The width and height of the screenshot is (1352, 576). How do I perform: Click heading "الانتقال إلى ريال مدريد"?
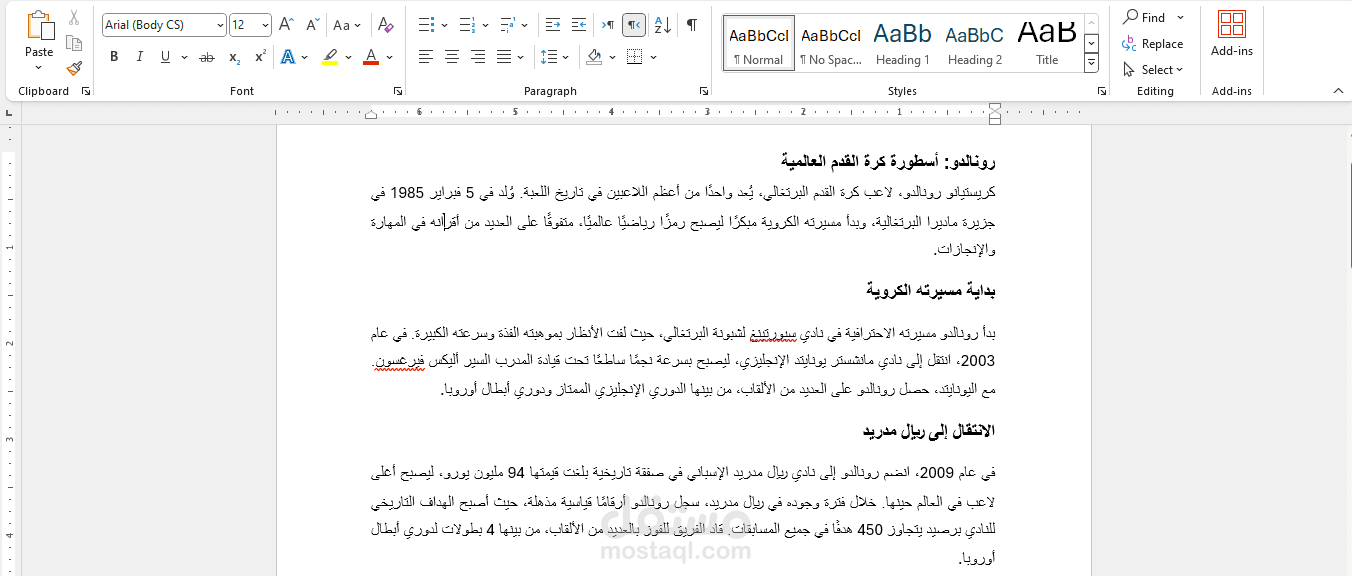point(929,431)
